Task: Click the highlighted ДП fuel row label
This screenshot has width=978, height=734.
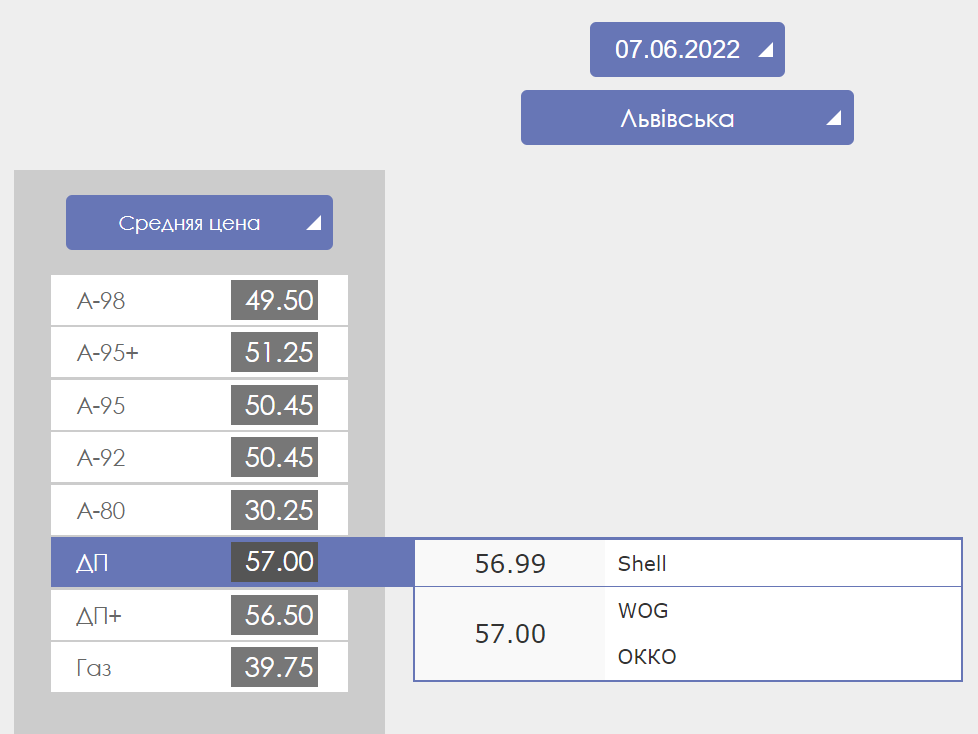Action: click(93, 563)
